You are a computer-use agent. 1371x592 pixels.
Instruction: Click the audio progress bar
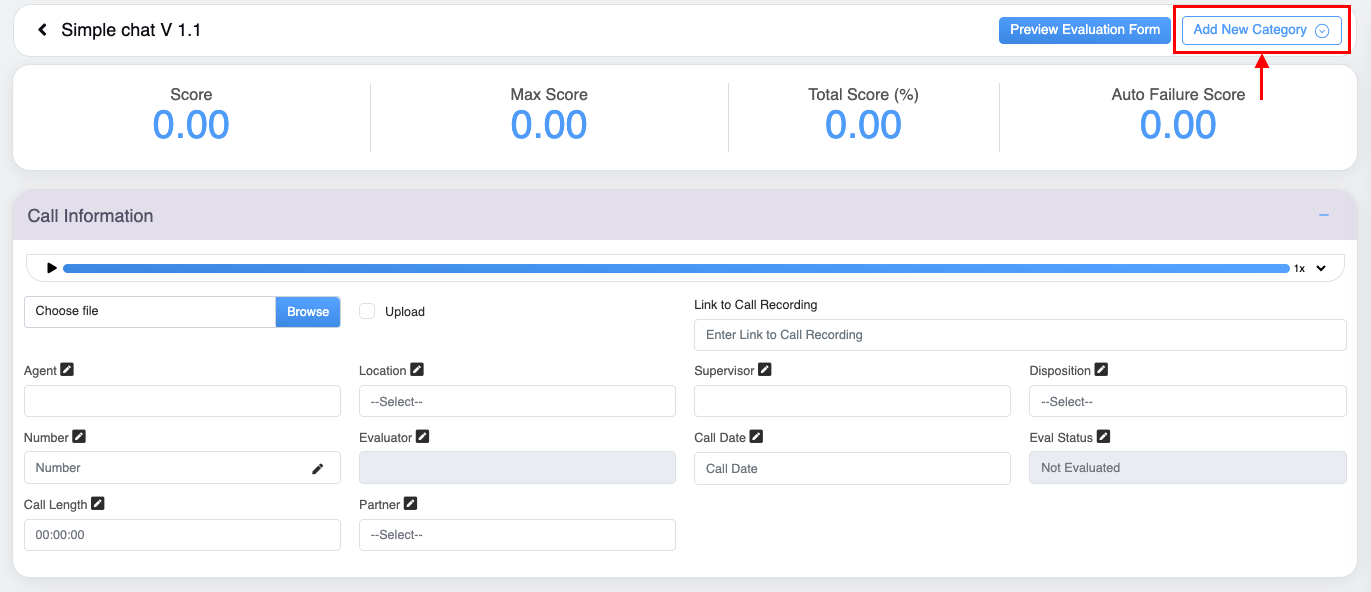coord(675,268)
